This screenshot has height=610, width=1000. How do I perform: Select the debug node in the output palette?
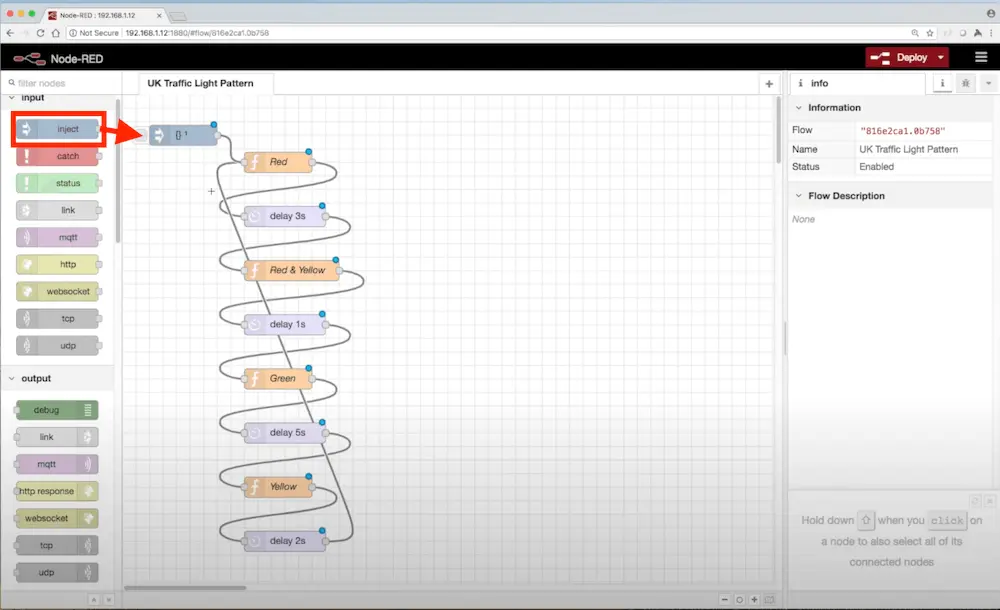click(x=55, y=410)
